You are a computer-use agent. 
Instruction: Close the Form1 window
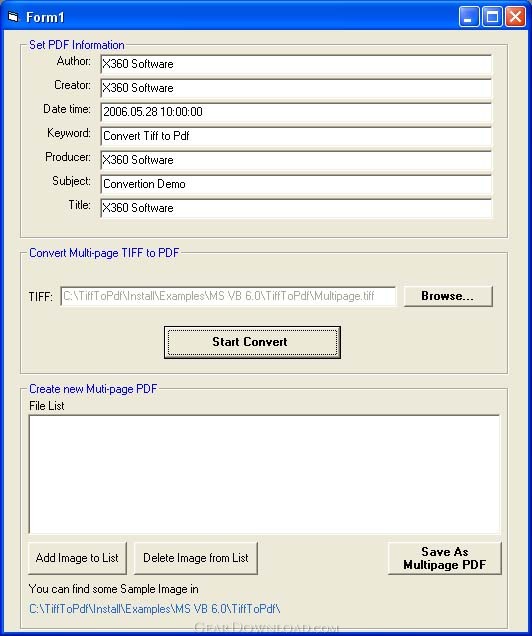pyautogui.click(x=515, y=17)
